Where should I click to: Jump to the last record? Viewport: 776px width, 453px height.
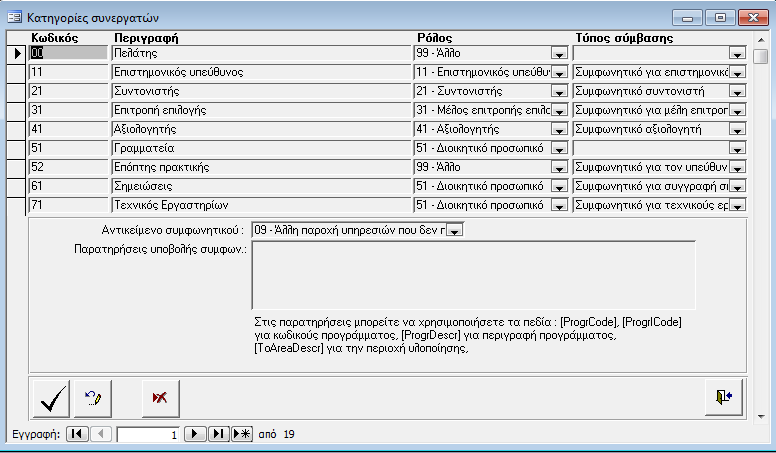pos(218,434)
